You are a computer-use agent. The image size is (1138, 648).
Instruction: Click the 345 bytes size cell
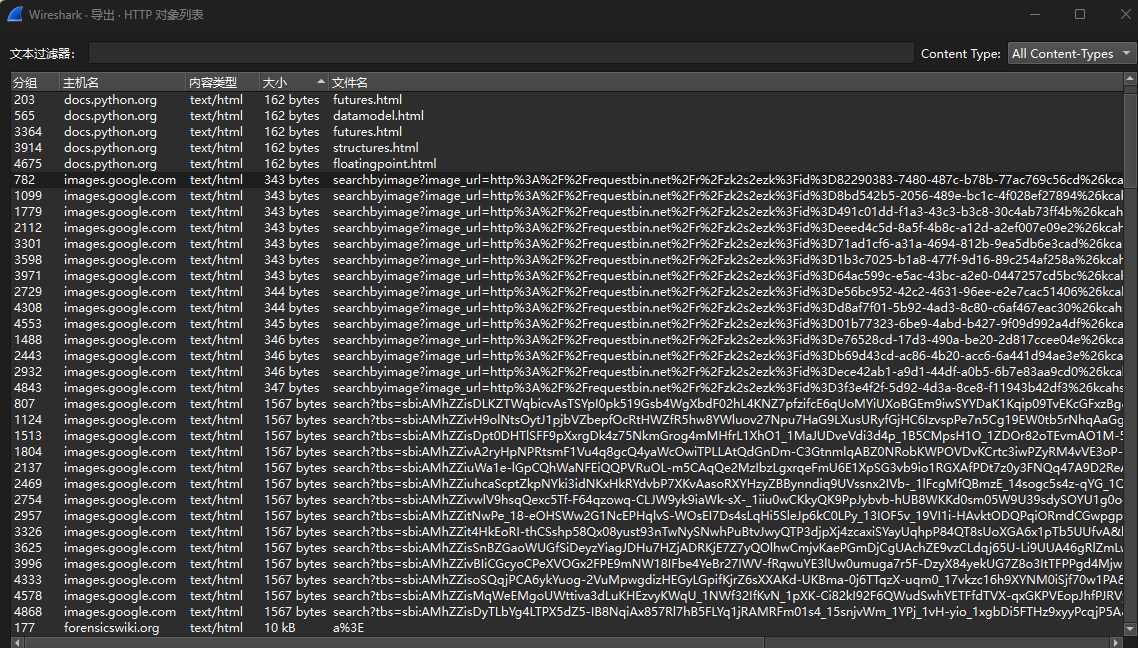292,324
